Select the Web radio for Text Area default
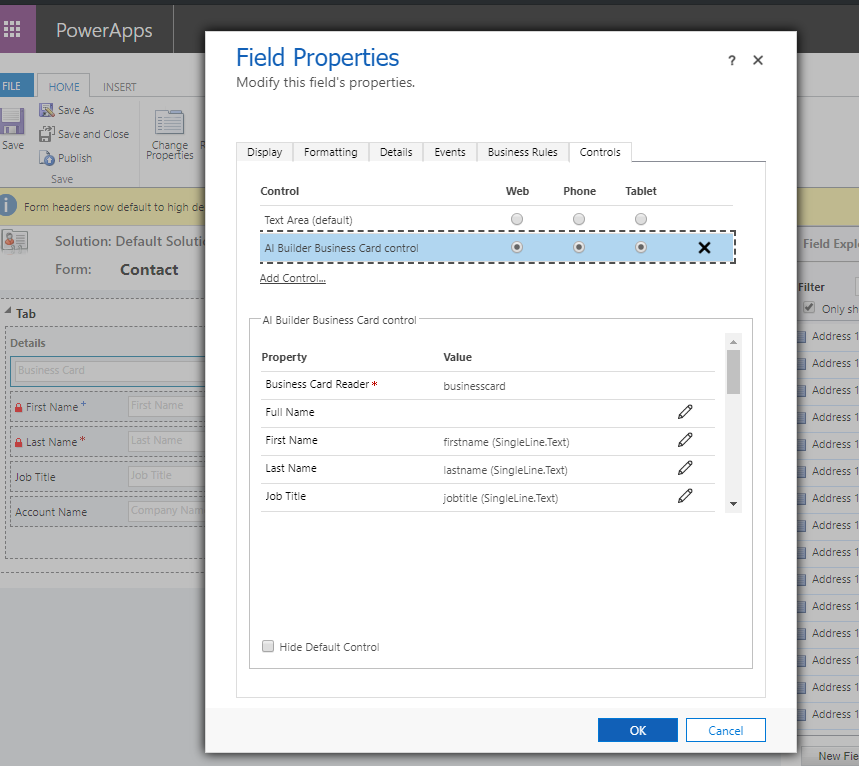 pos(517,218)
